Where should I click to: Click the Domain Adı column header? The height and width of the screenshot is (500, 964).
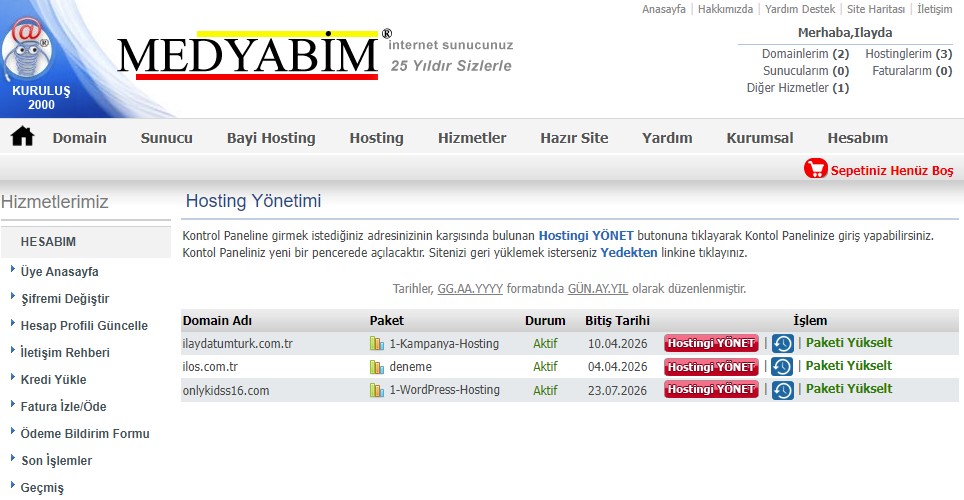pos(217,320)
